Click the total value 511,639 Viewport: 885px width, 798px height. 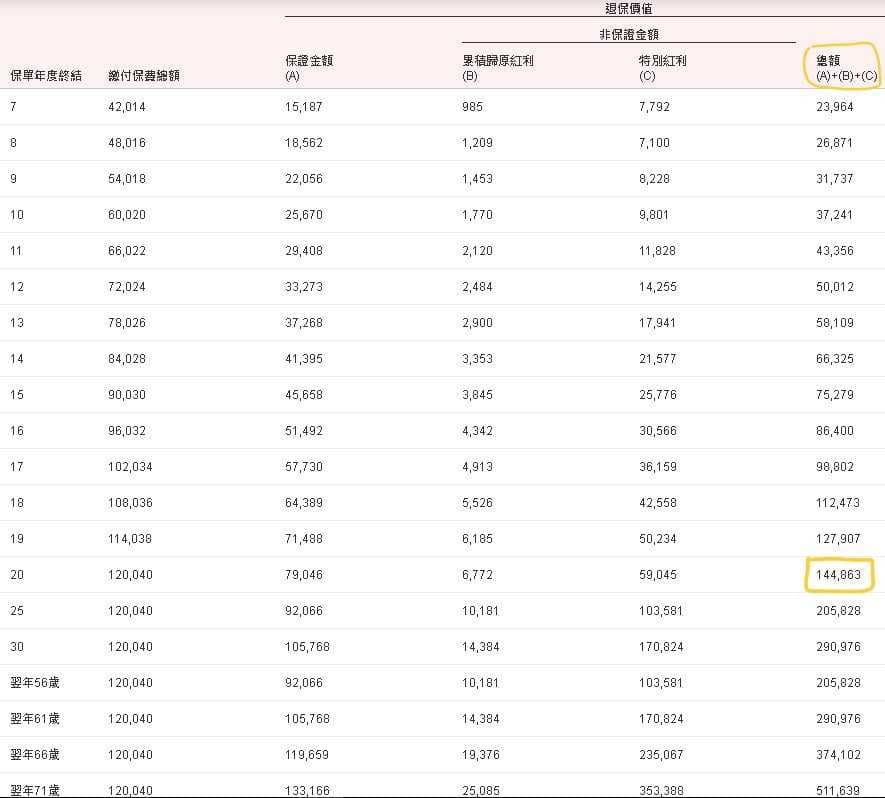[x=838, y=790]
